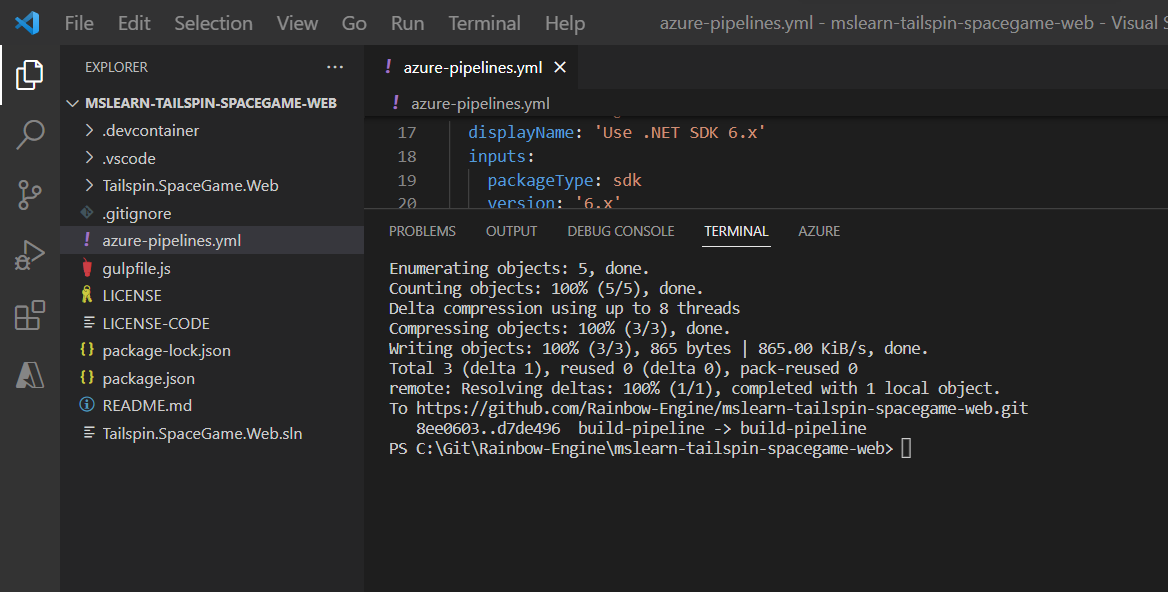Switch to the DEBUG CONSOLE panel tab
The width and height of the screenshot is (1168, 592).
pyautogui.click(x=620, y=232)
